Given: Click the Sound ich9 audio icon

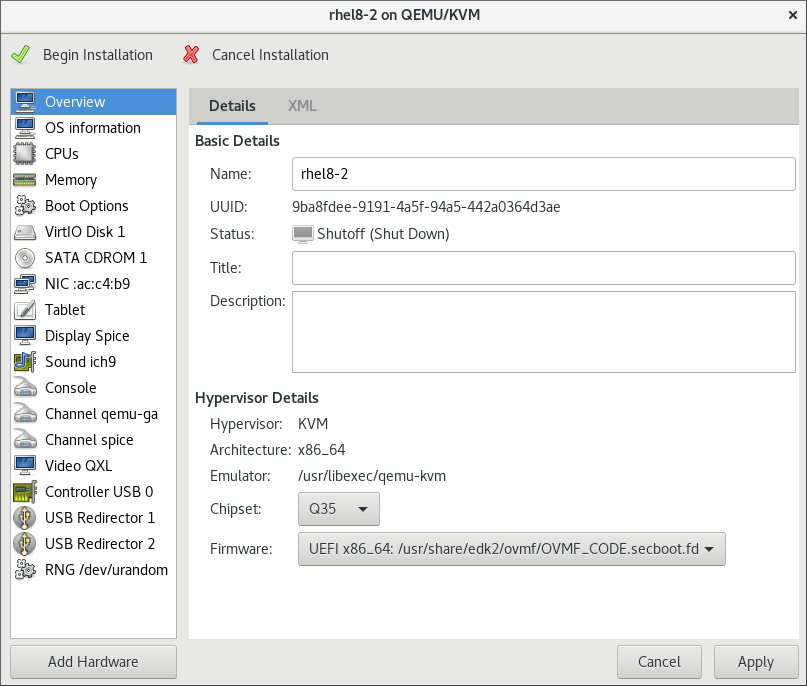Looking at the screenshot, I should pos(25,362).
